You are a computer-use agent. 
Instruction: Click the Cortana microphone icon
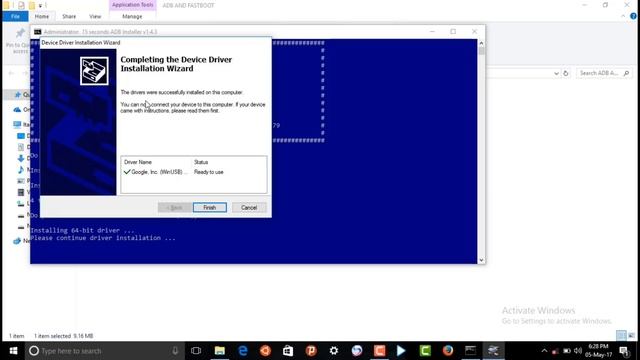pyautogui.click(x=175, y=351)
